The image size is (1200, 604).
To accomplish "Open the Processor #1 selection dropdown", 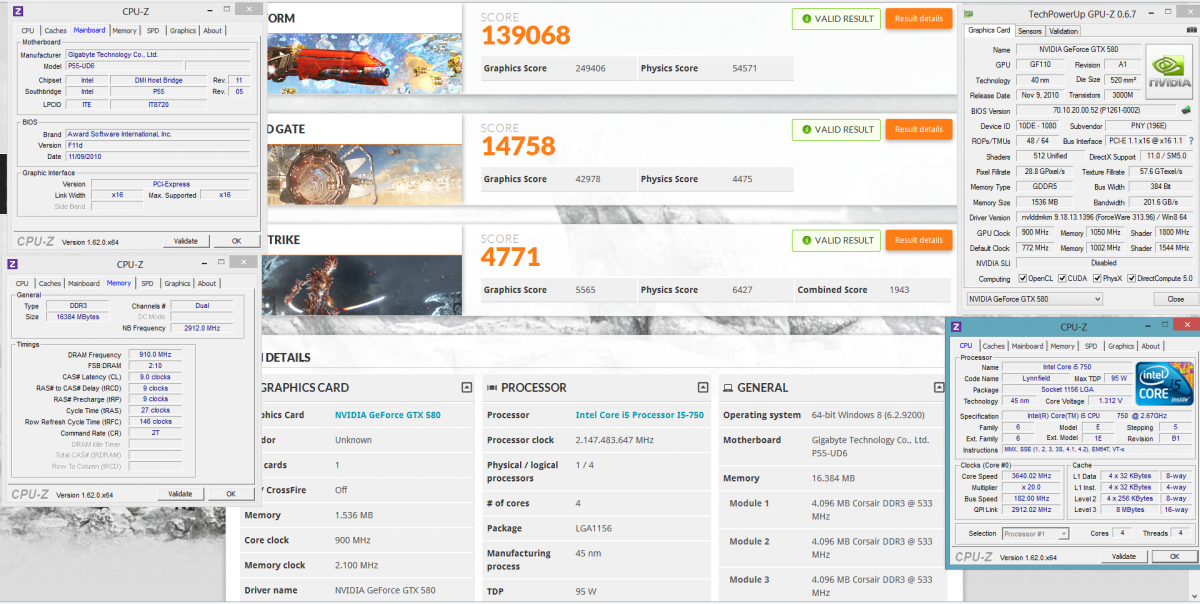I will tap(1035, 534).
